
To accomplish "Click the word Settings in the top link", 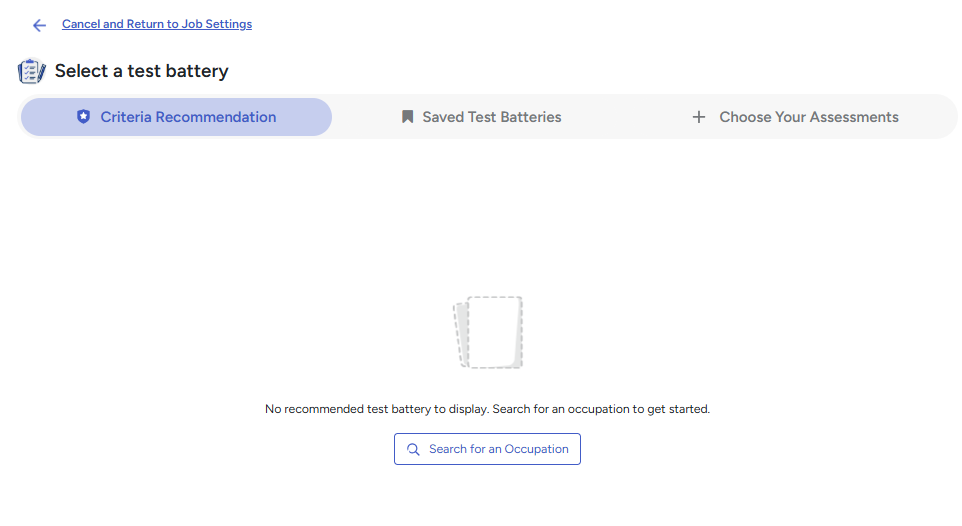I will coord(229,24).
